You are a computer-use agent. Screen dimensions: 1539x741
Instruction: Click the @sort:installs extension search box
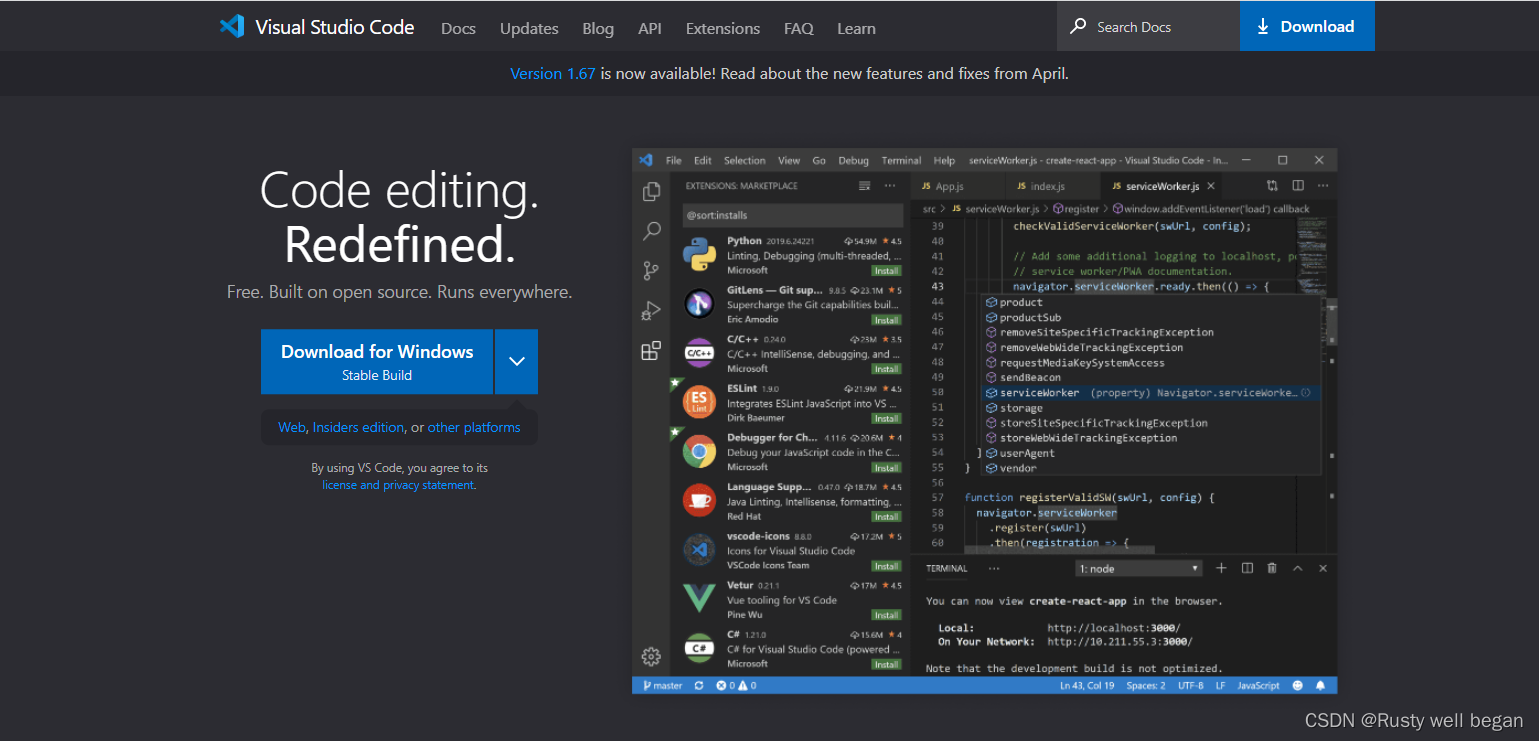(x=792, y=215)
